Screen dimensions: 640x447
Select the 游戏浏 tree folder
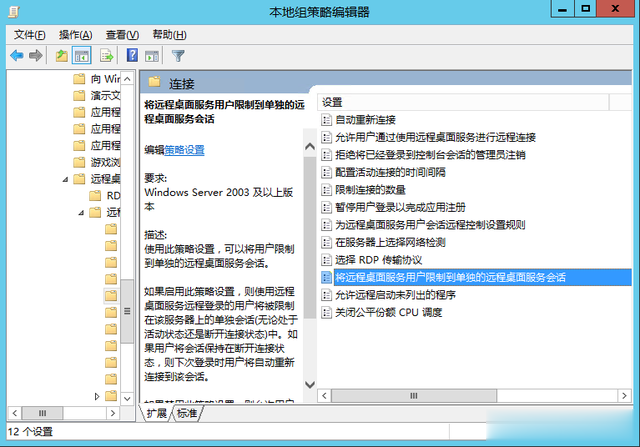(105, 162)
